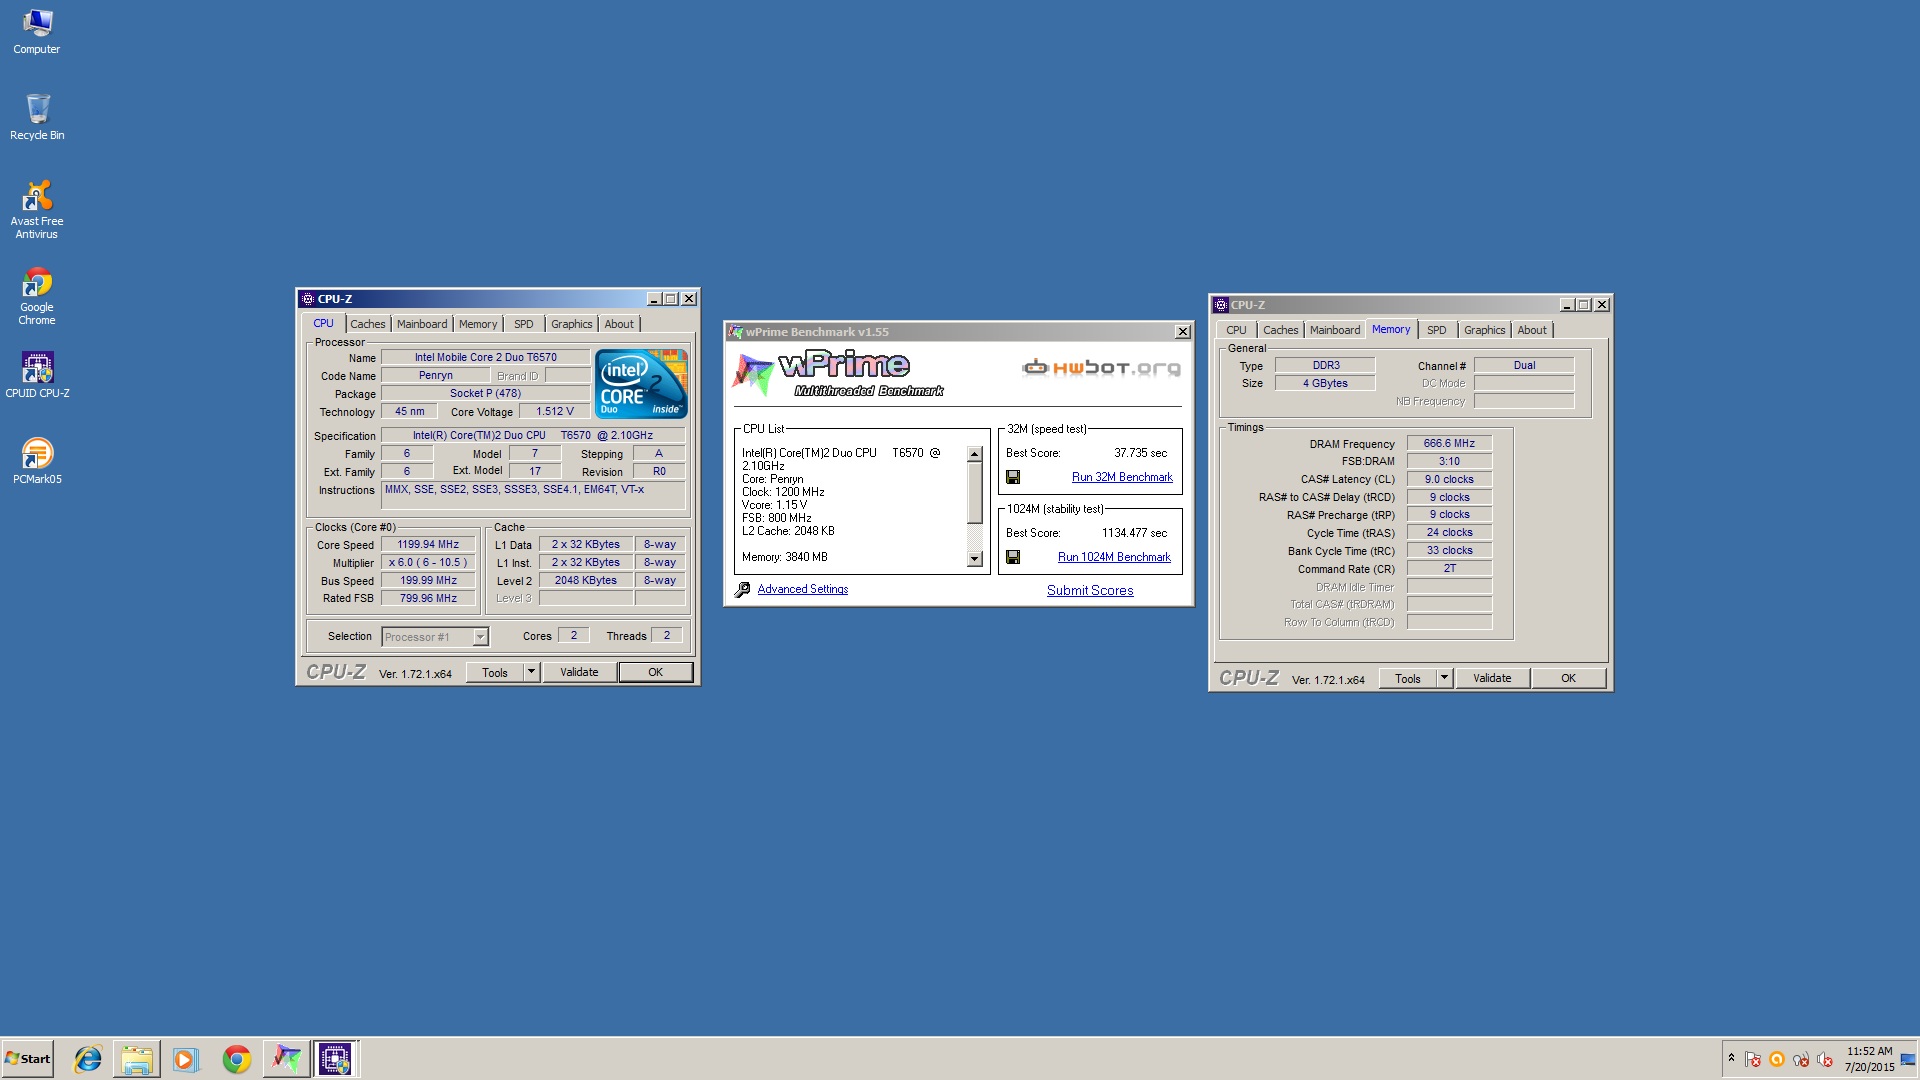
Task: Select Memory tab in left CPU-Z window
Action: tap(478, 325)
